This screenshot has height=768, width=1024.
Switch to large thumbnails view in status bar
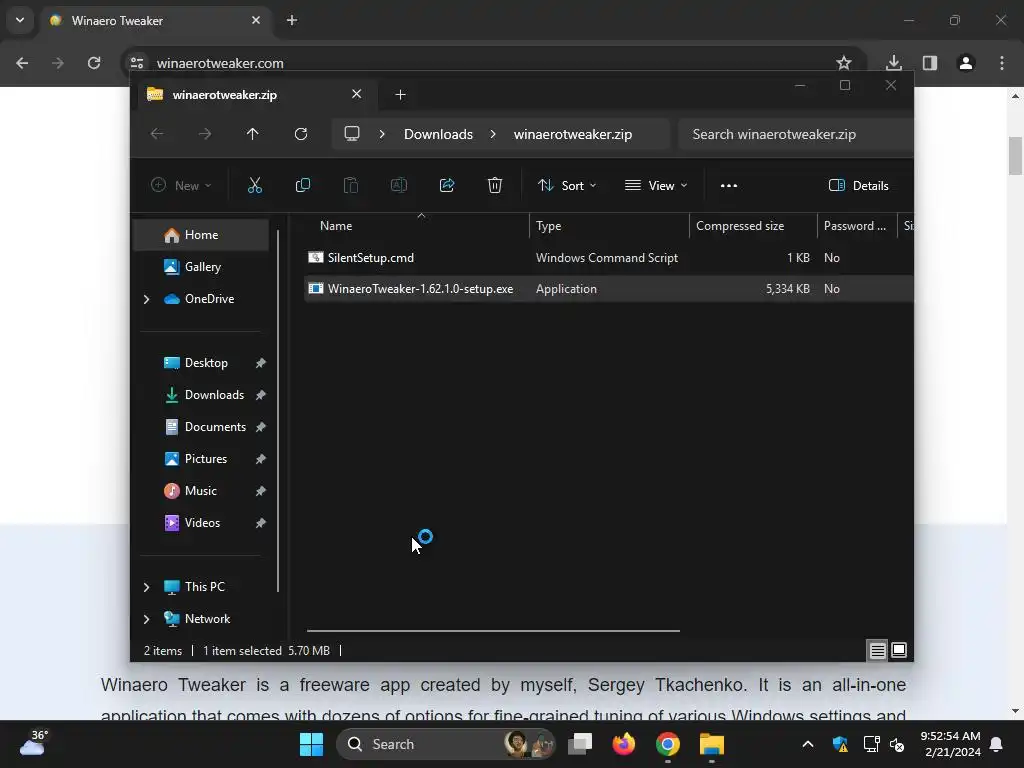pos(899,650)
